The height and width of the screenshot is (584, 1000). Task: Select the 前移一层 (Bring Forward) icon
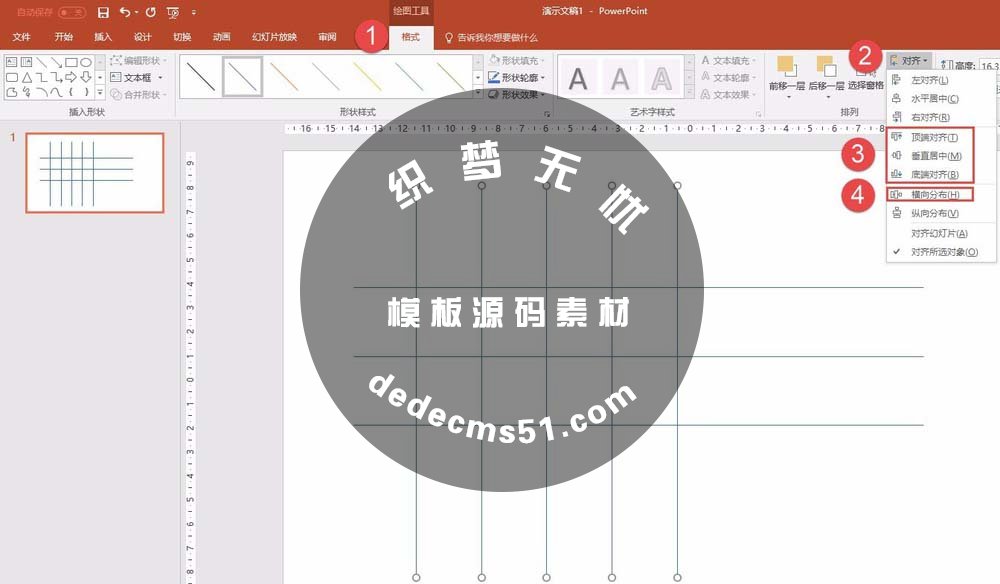[x=786, y=65]
